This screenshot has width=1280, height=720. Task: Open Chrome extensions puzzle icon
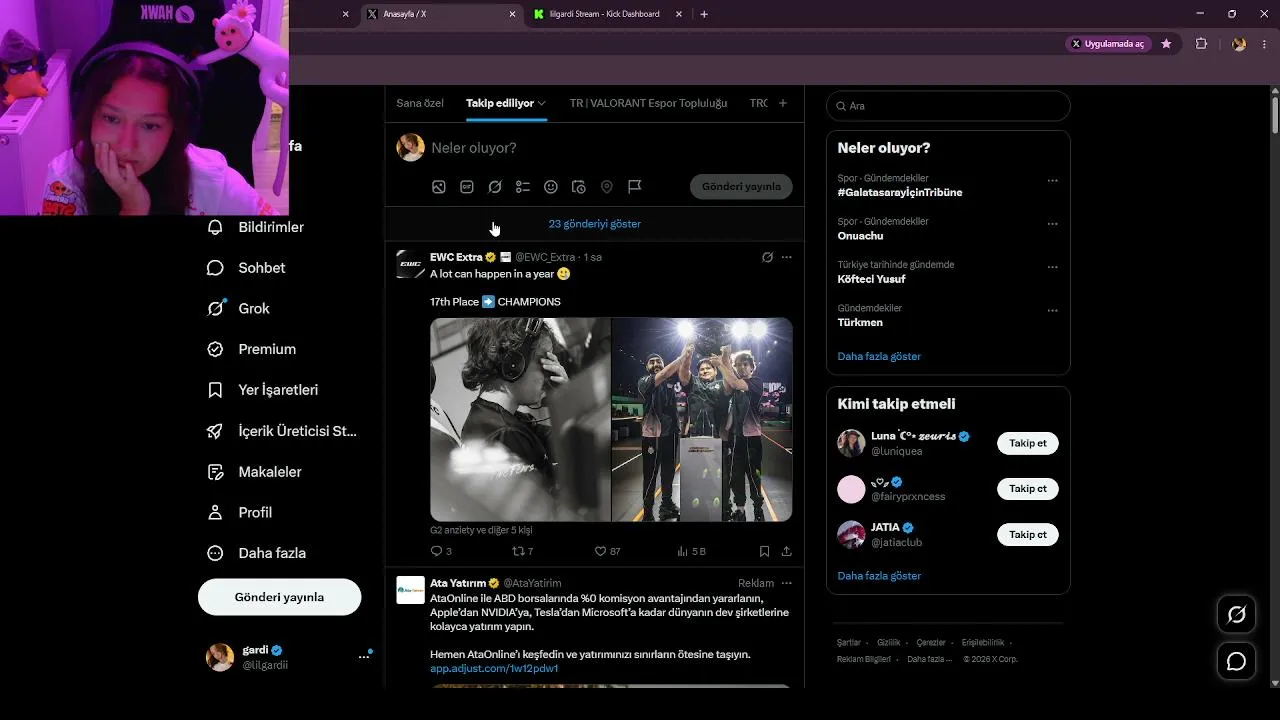[x=1202, y=44]
